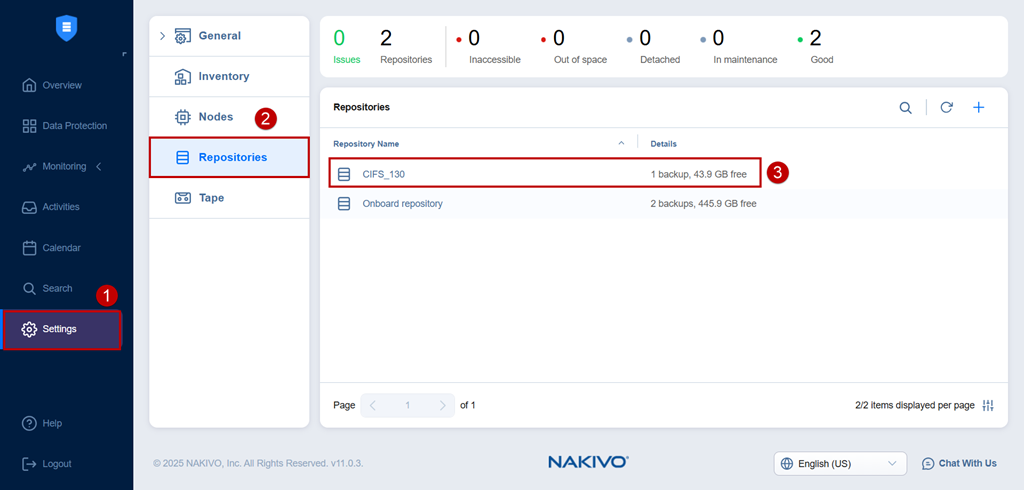1024x490 pixels.
Task: Click the General settings icon
Action: point(183,36)
